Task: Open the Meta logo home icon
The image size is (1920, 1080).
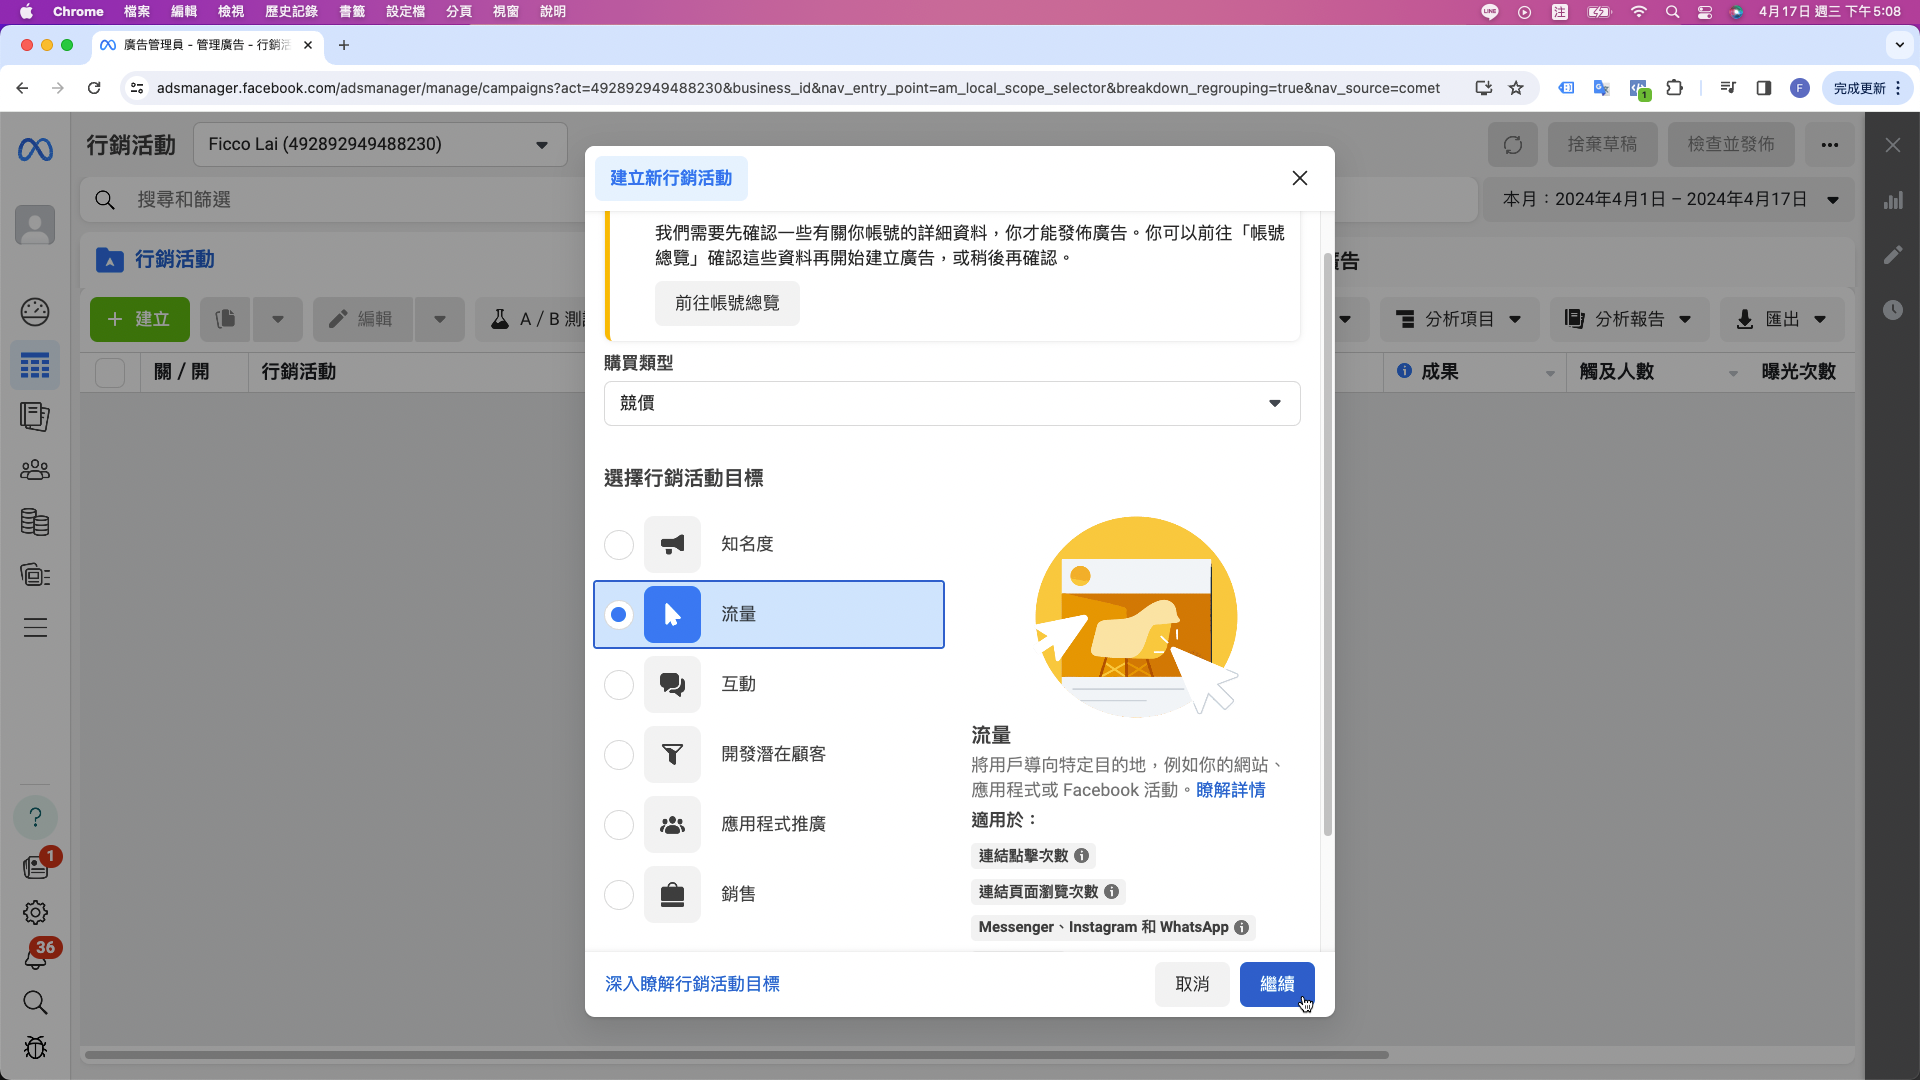Action: coord(35,150)
